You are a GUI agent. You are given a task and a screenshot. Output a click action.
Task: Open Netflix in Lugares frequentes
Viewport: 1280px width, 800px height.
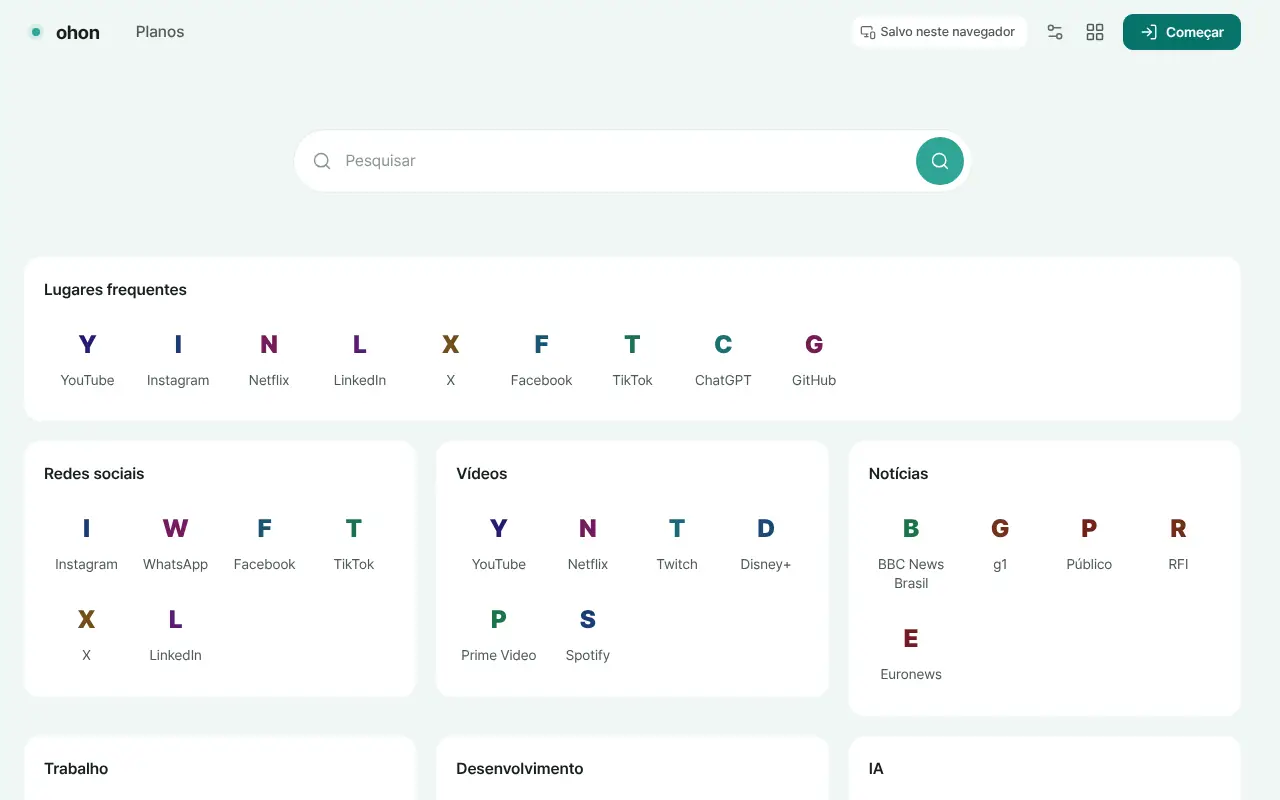269,360
